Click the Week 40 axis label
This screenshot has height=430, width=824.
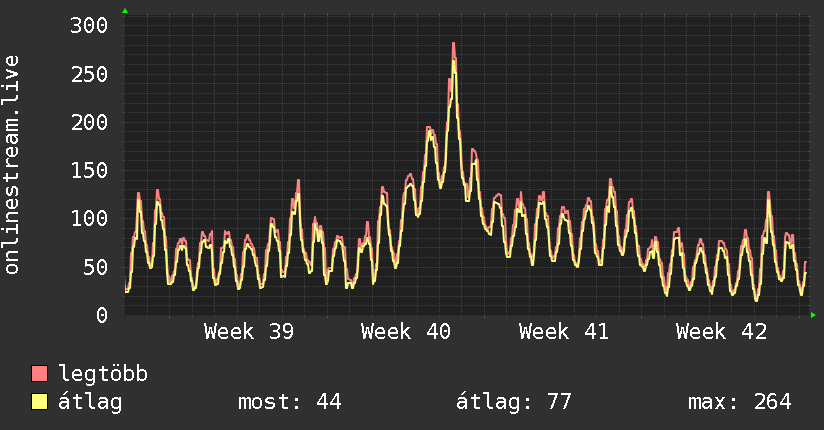tap(406, 332)
